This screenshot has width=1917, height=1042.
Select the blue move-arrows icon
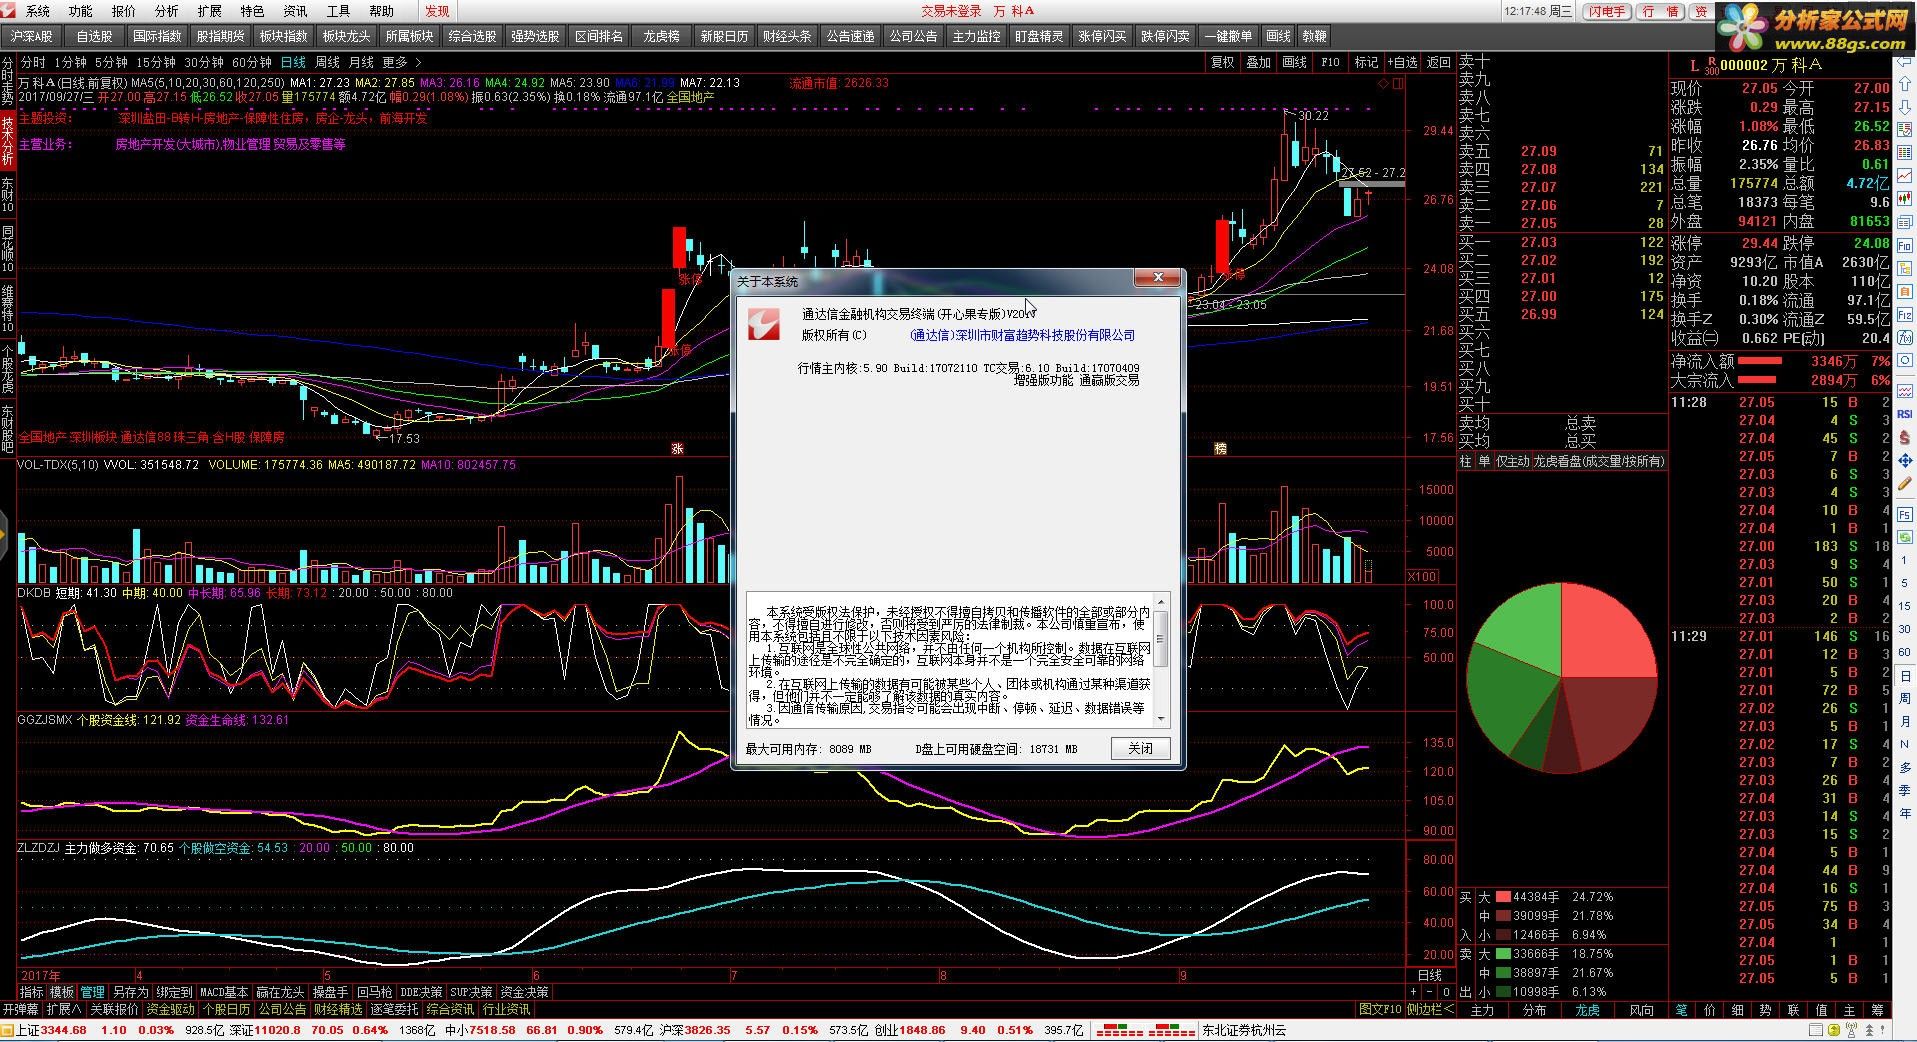1904,461
